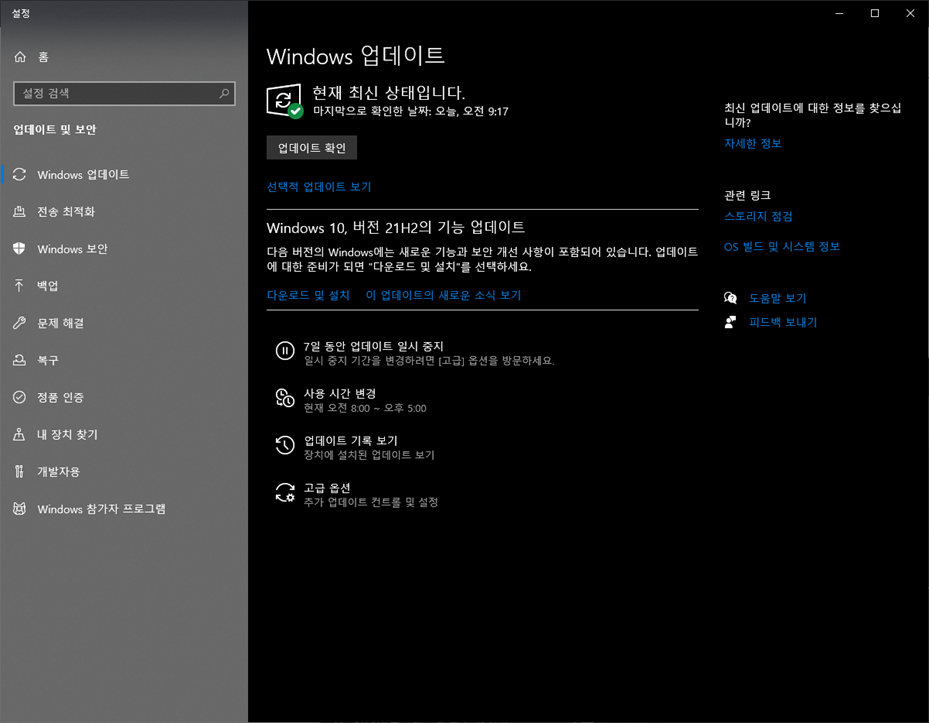Screen dimensions: 929x723
Task: Click the 다운로드 및 설치 link
Action: pos(308,295)
